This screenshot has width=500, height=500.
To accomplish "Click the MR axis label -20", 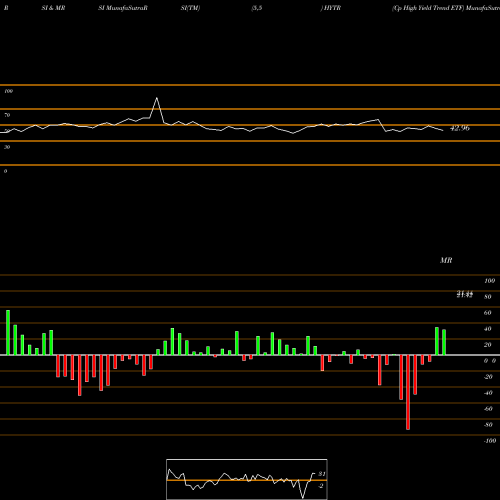I will point(488,377).
